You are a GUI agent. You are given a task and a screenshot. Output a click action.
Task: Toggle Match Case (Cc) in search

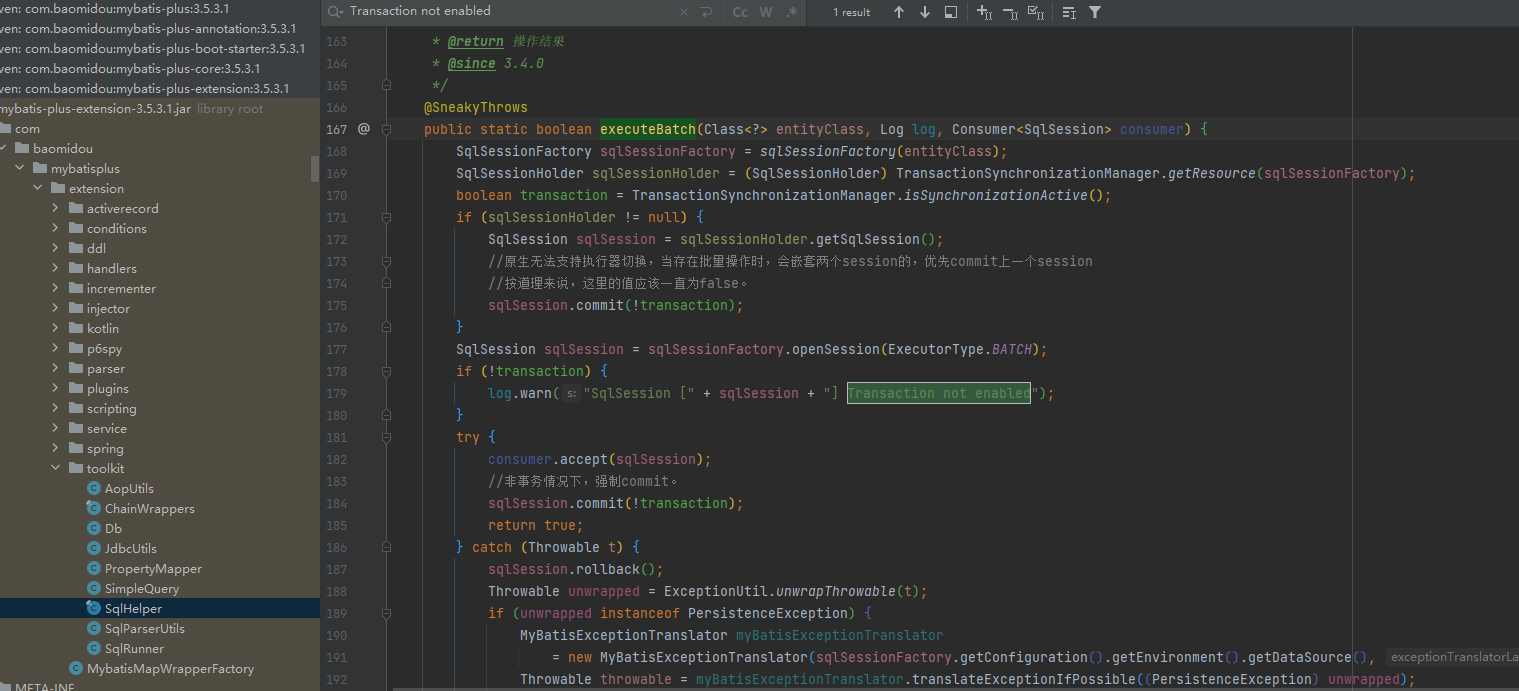740,12
